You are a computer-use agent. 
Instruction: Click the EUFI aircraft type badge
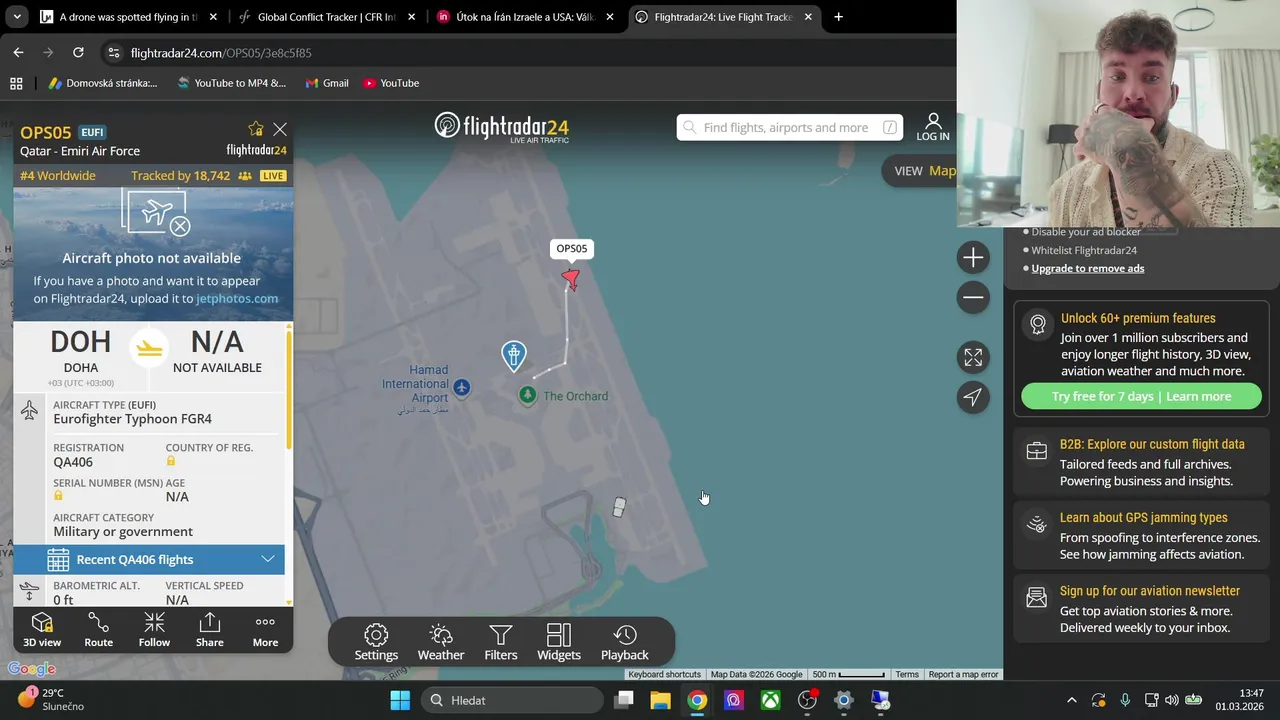[x=92, y=132]
